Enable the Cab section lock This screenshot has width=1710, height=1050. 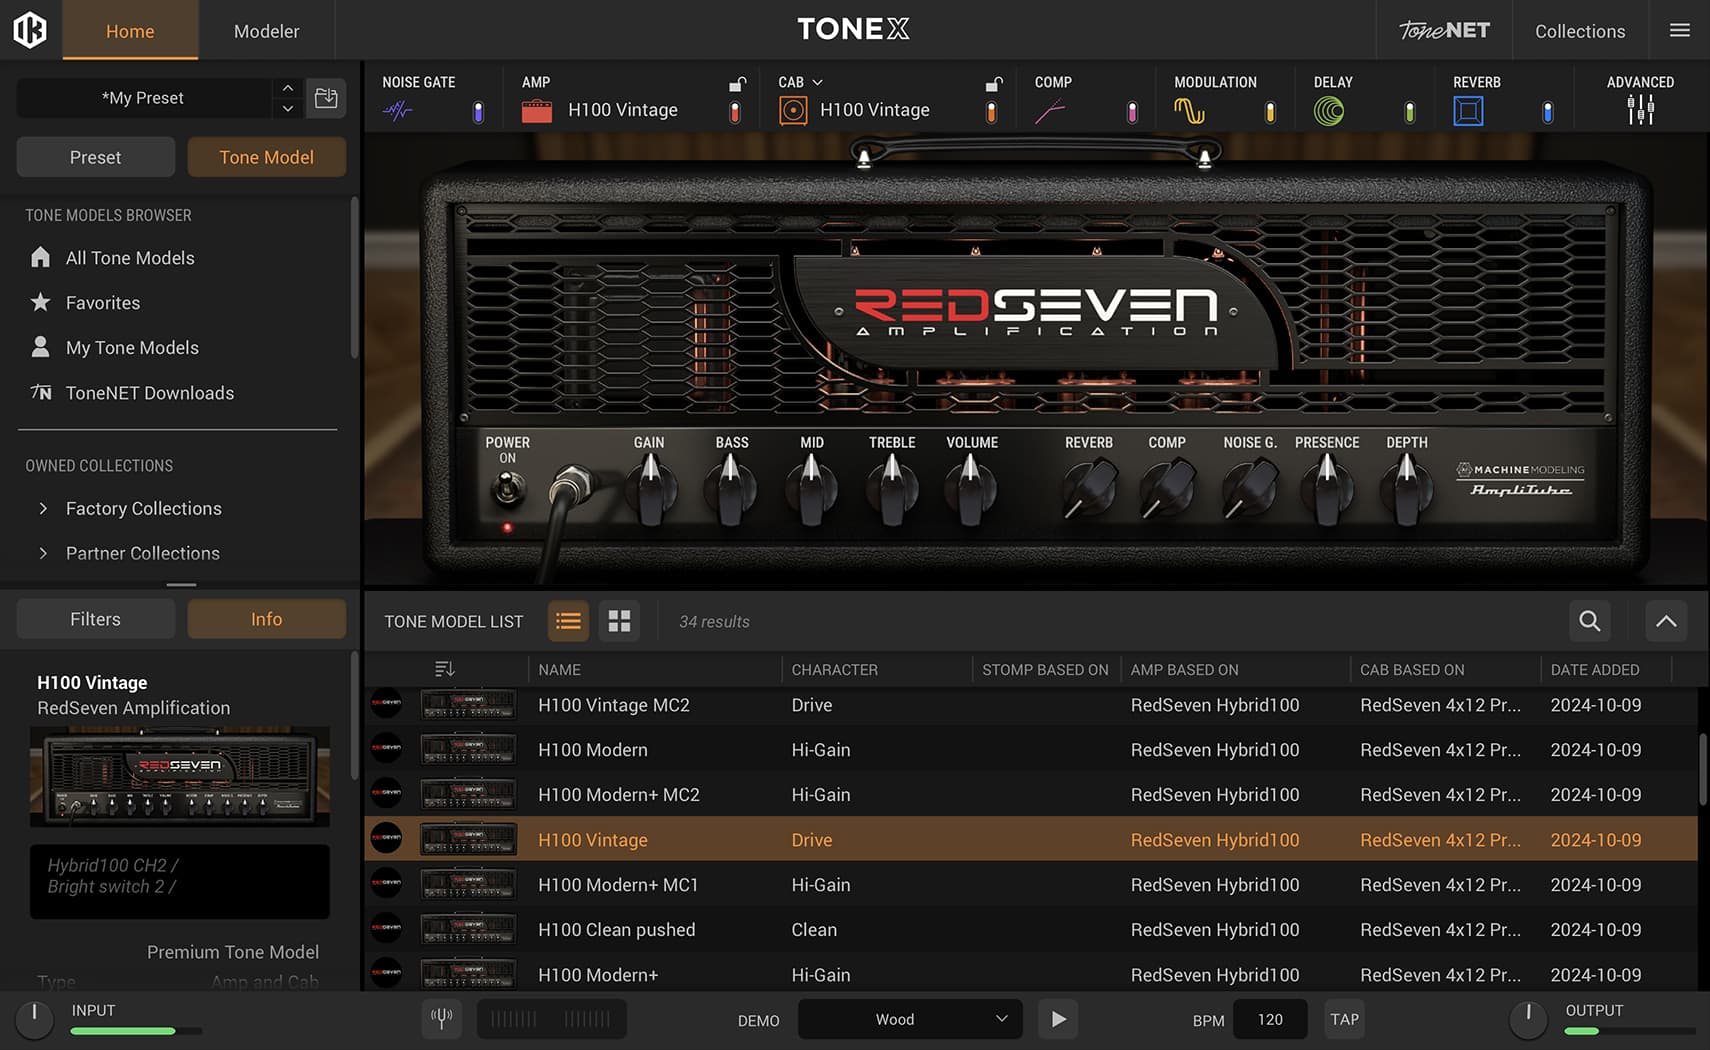(992, 85)
